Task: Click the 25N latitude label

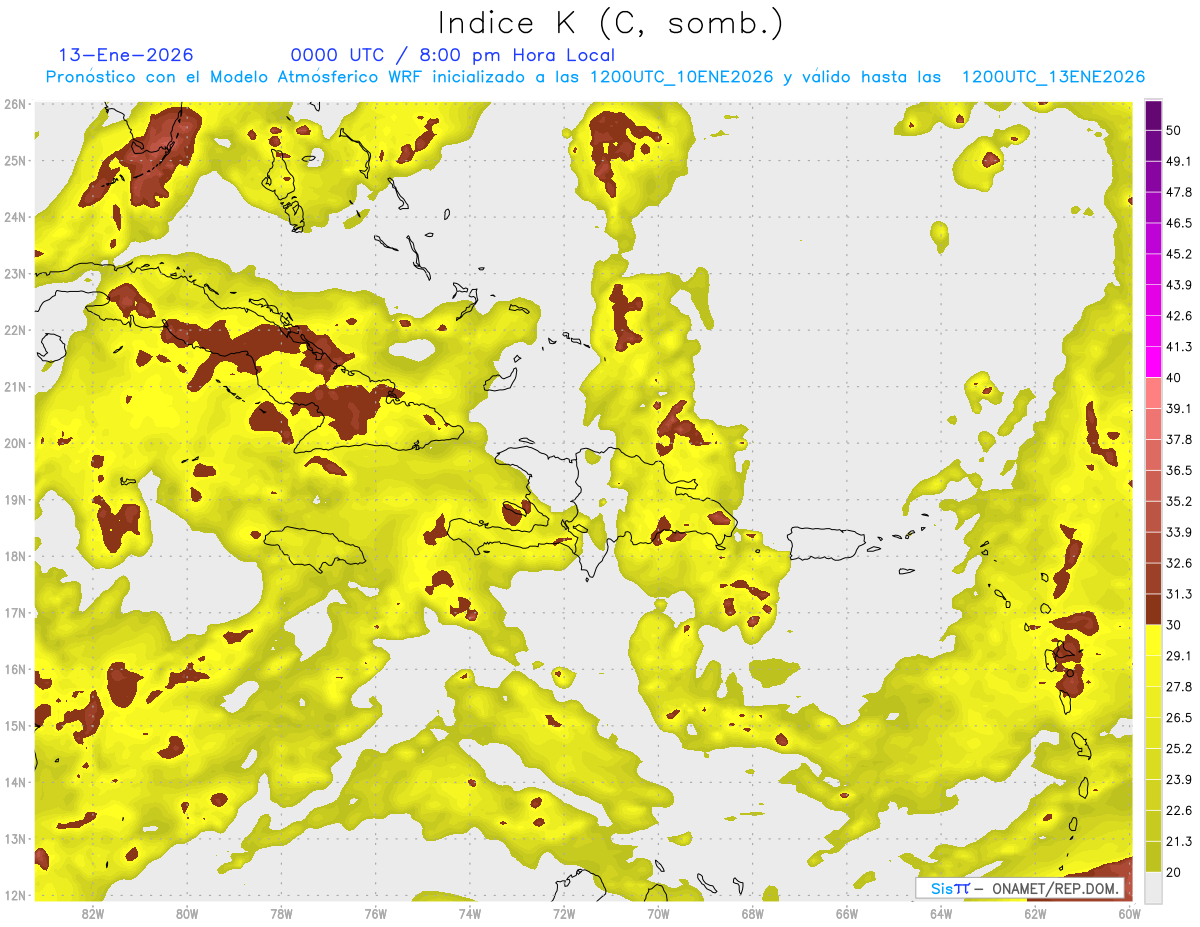Action: click(15, 160)
